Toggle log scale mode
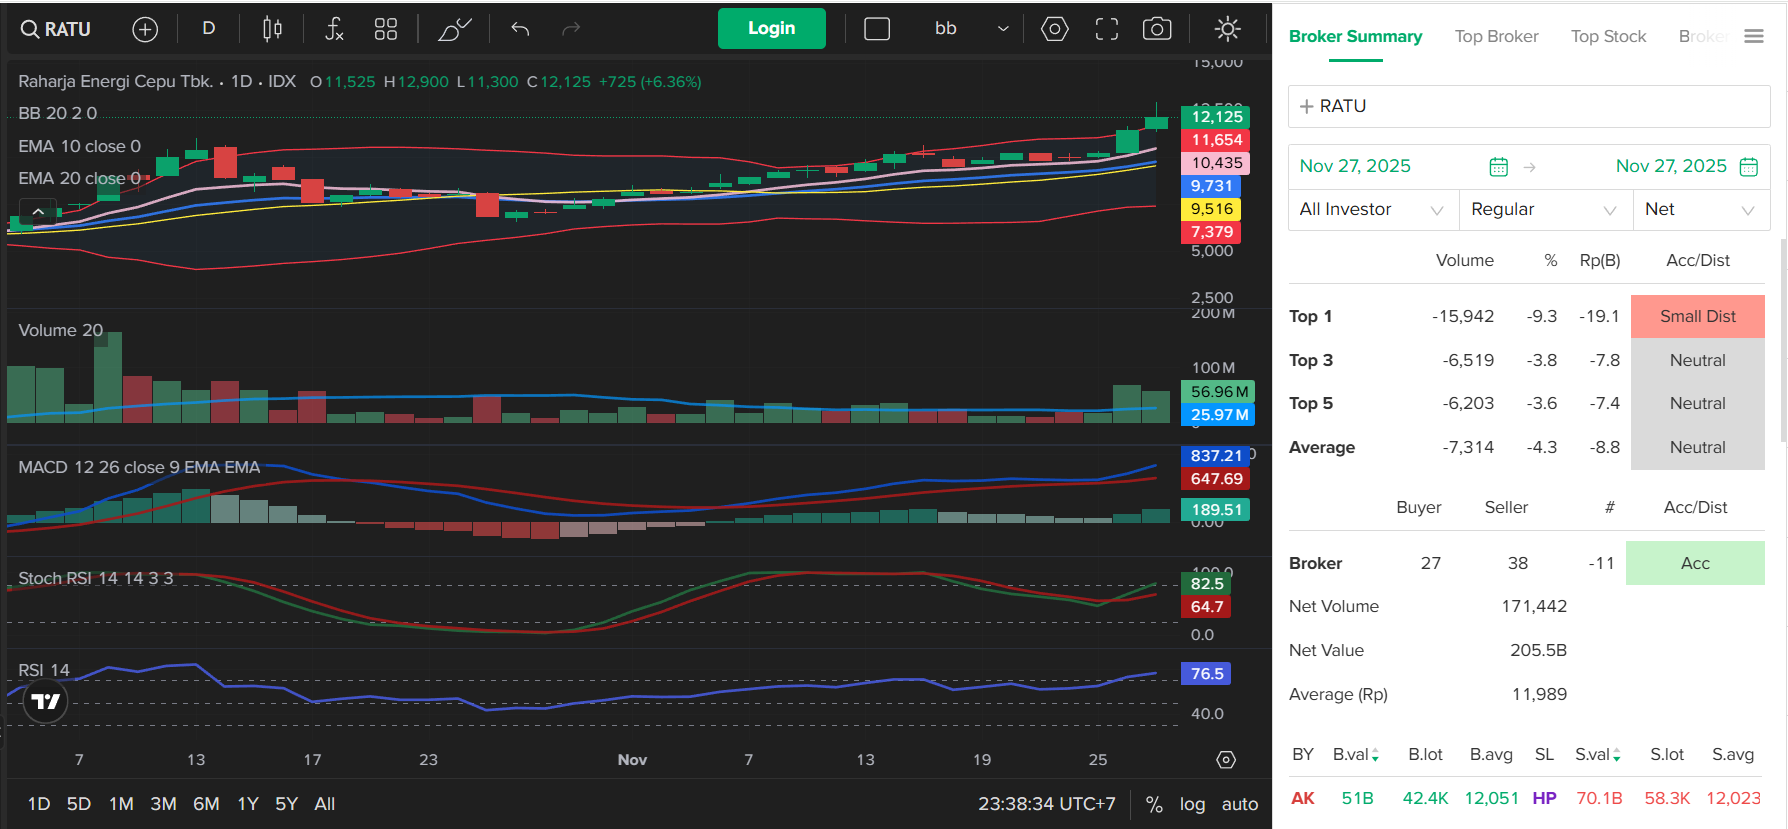This screenshot has width=1788, height=829. point(1192,804)
